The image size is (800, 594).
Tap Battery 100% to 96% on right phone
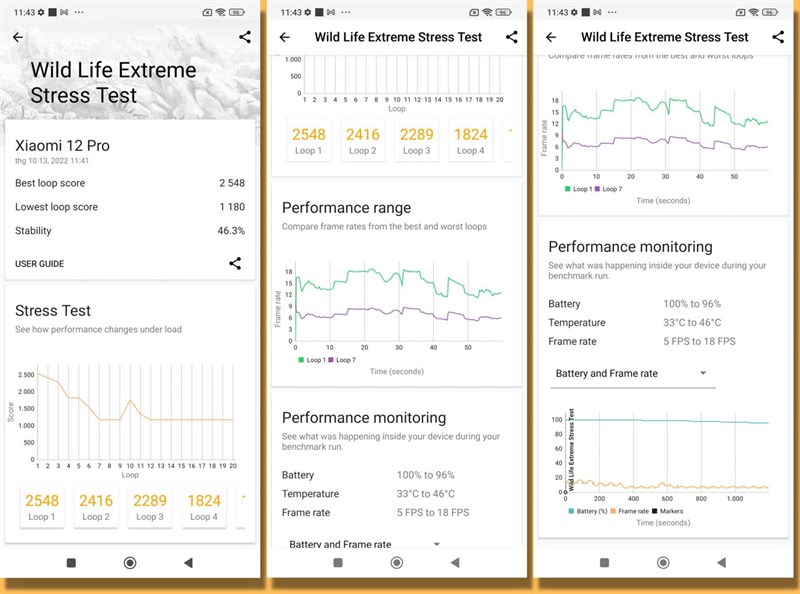635,304
